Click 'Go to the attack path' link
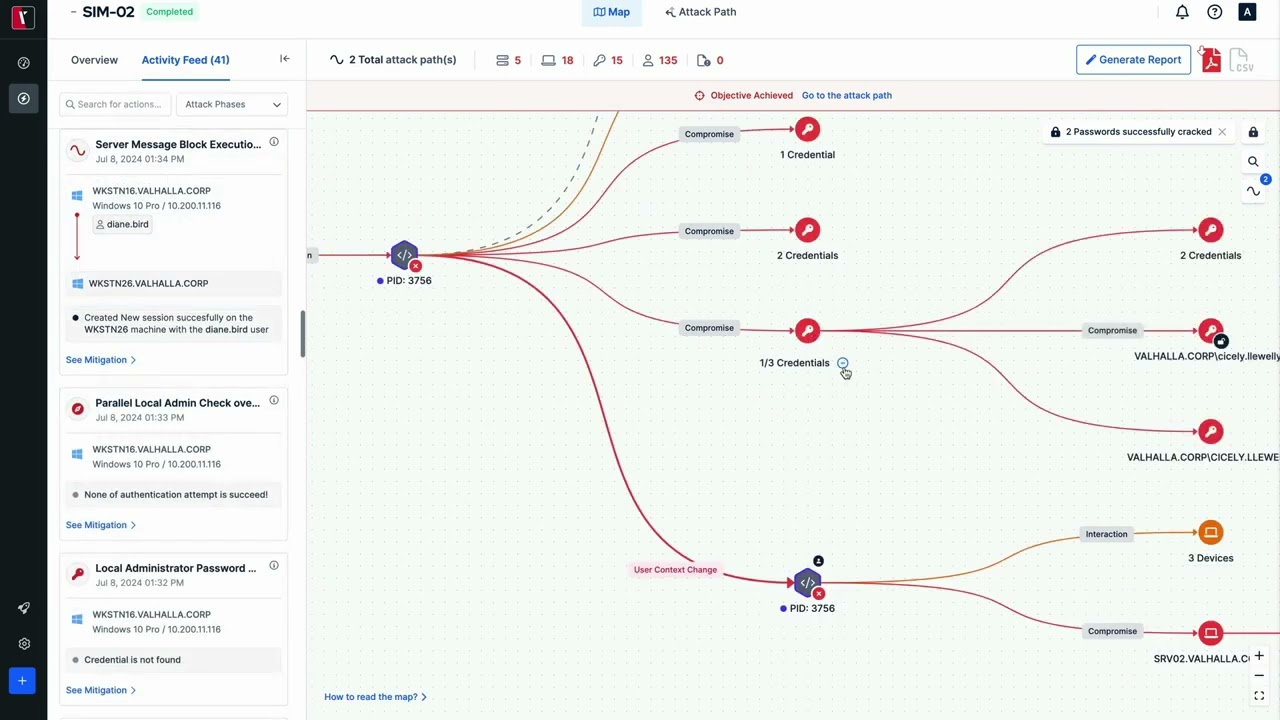Screen dimensions: 1280x720 [x=846, y=95]
